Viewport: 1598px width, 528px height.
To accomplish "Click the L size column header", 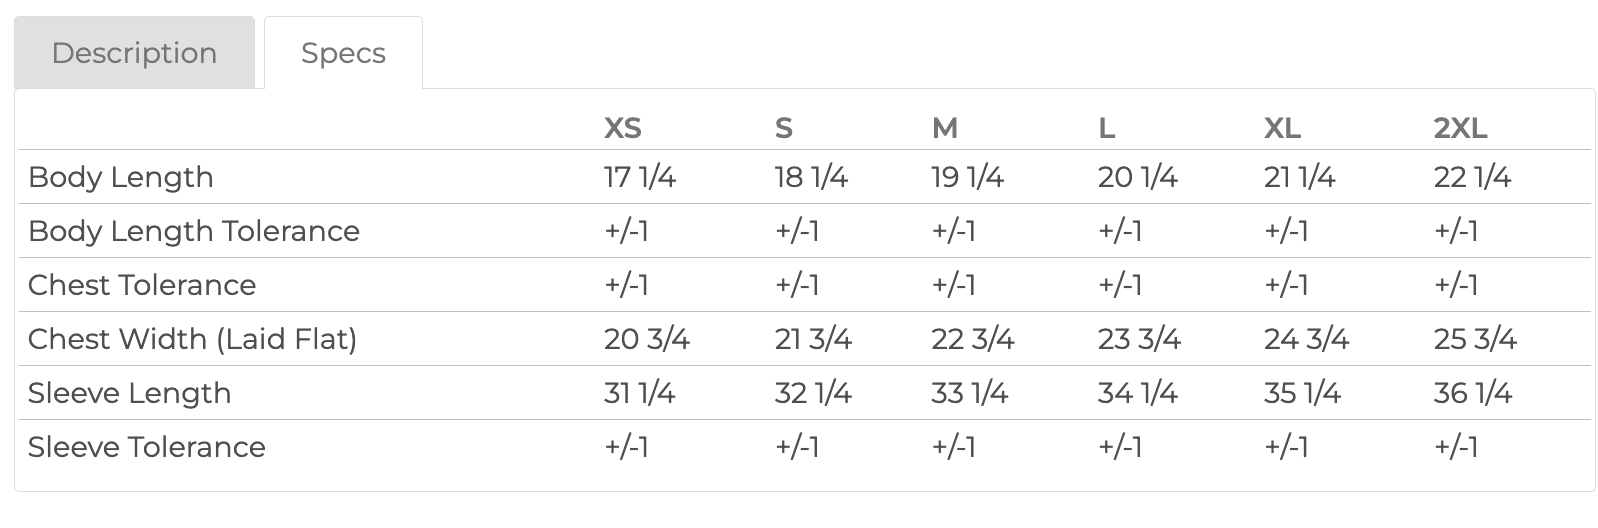I will [1106, 128].
